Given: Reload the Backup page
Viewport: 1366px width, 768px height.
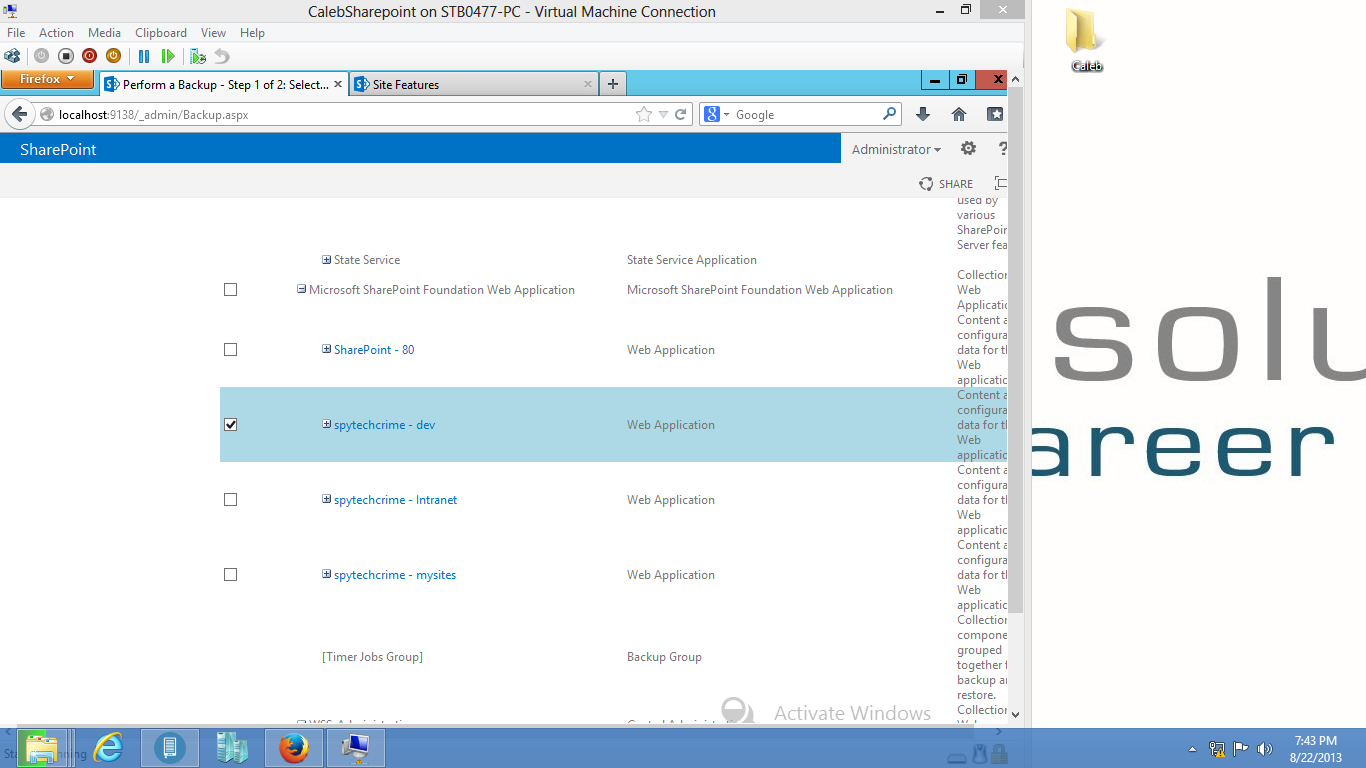Looking at the screenshot, I should pyautogui.click(x=681, y=114).
